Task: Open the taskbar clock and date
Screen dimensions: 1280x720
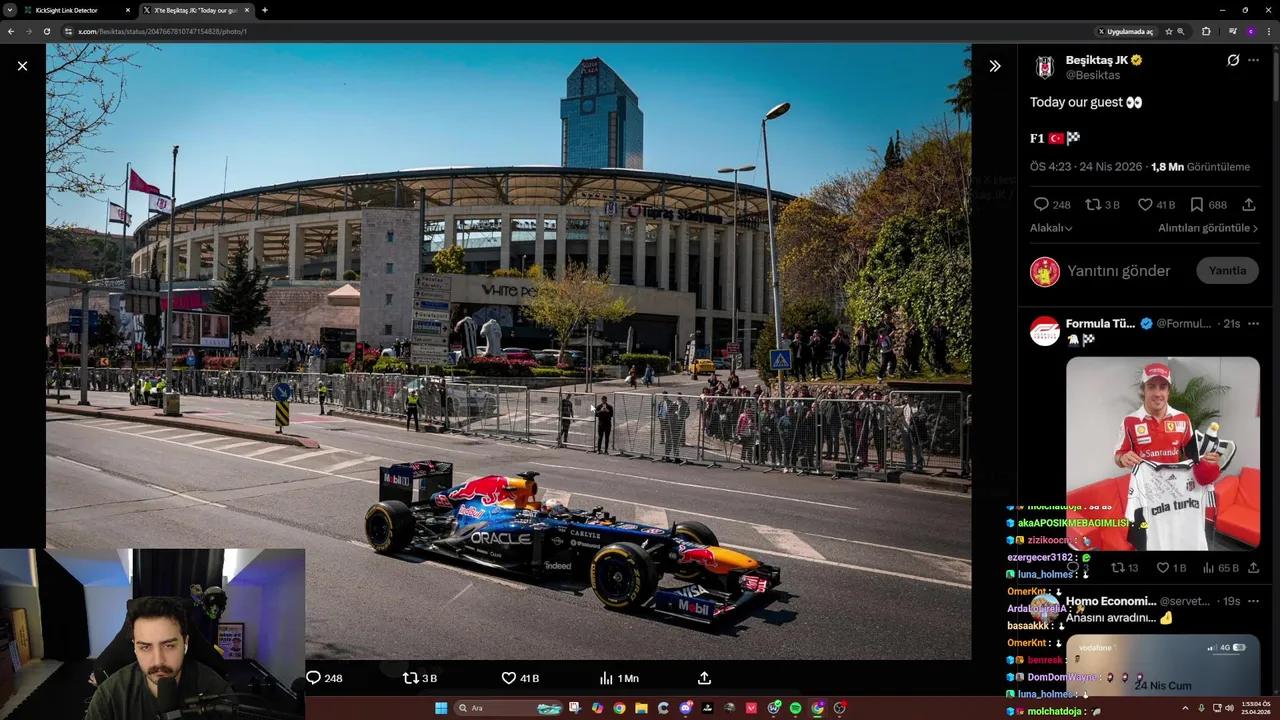Action: (1256, 708)
